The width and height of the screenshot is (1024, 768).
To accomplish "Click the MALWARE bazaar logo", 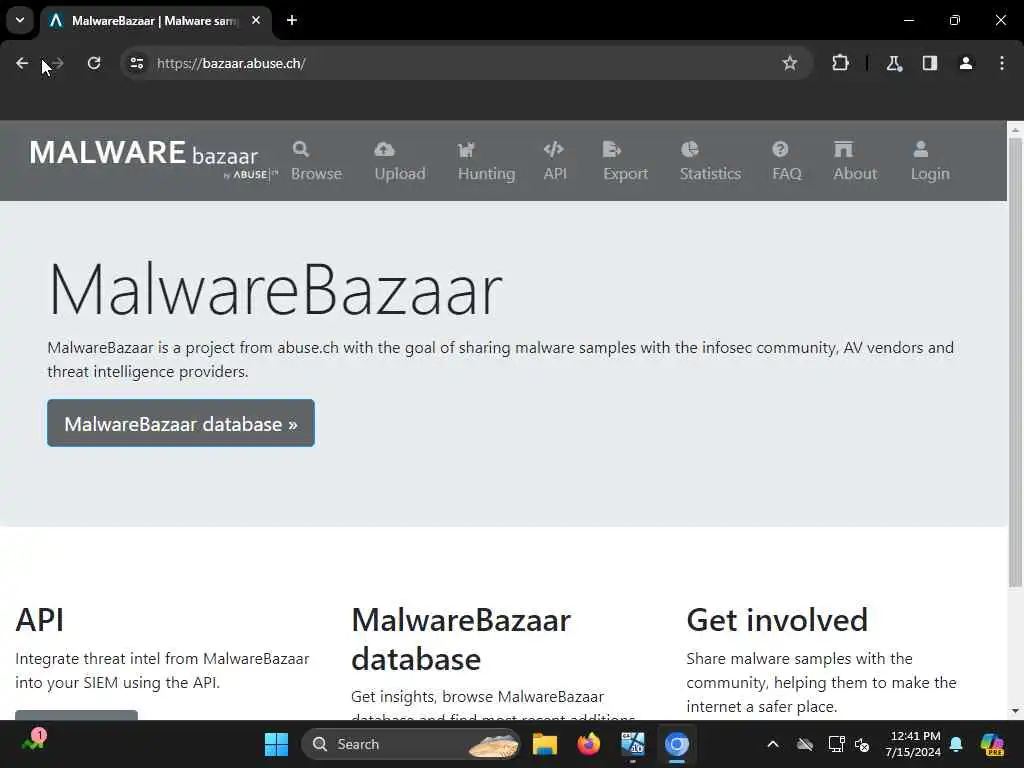I will pyautogui.click(x=153, y=159).
